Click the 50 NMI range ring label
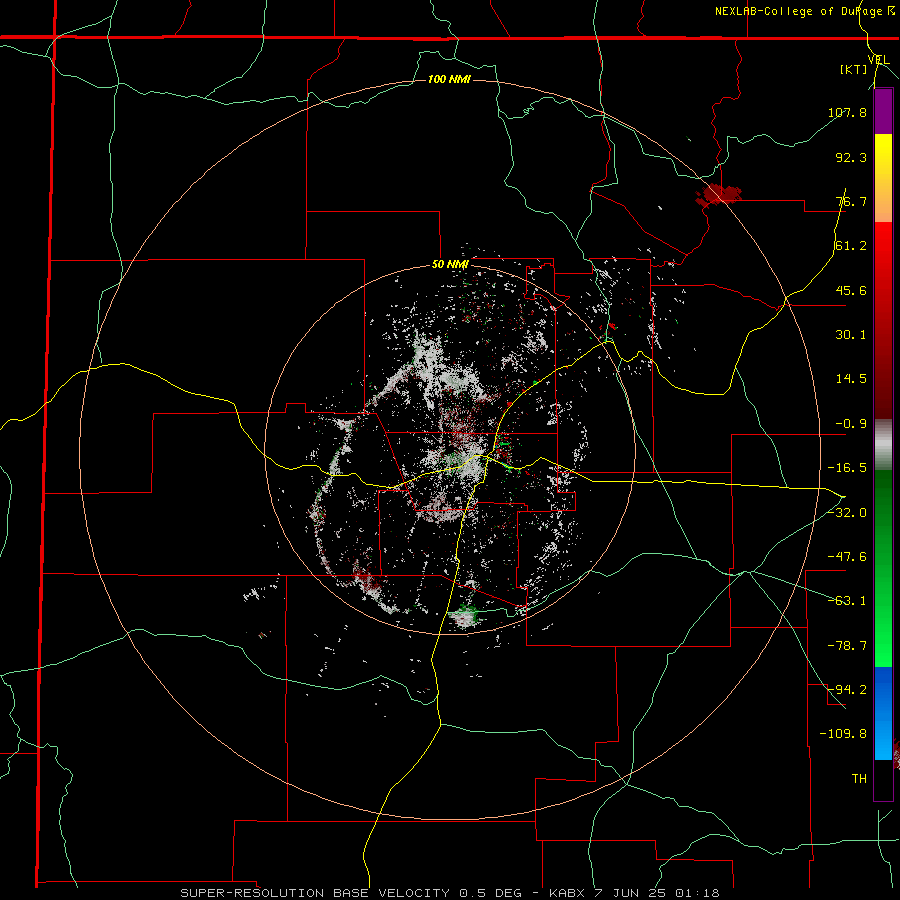This screenshot has height=900, width=900. [x=450, y=265]
